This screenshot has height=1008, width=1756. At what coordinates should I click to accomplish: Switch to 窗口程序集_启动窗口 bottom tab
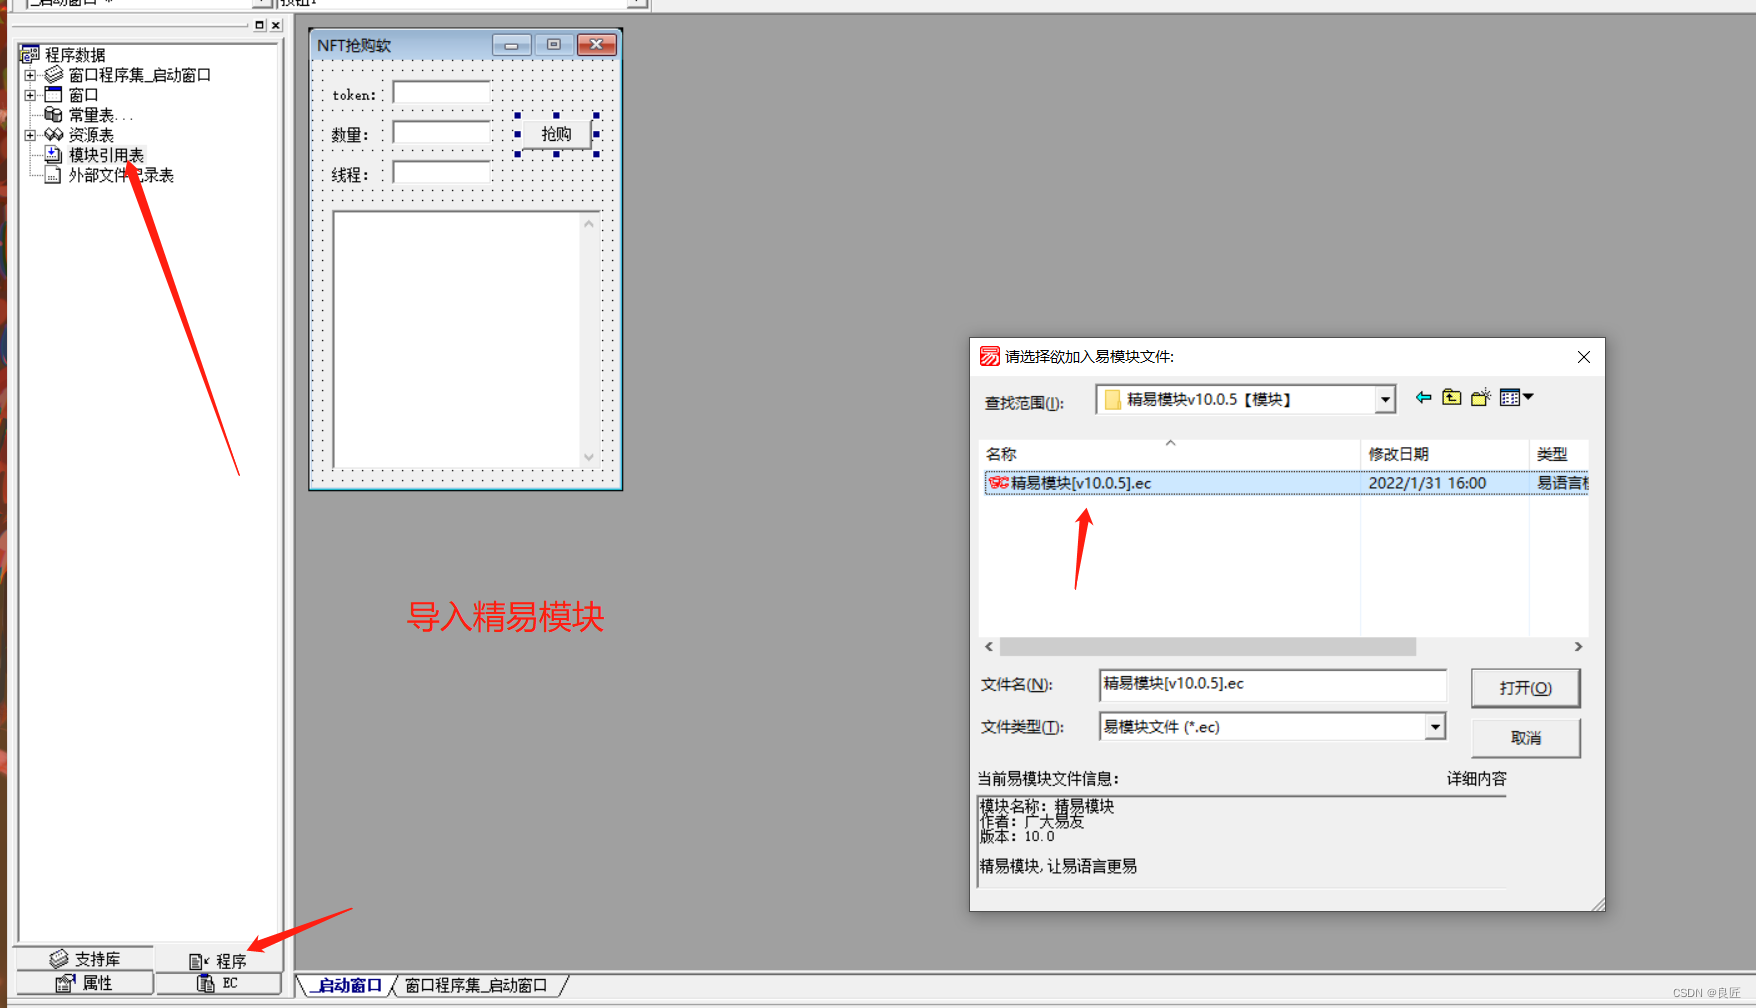click(x=476, y=986)
